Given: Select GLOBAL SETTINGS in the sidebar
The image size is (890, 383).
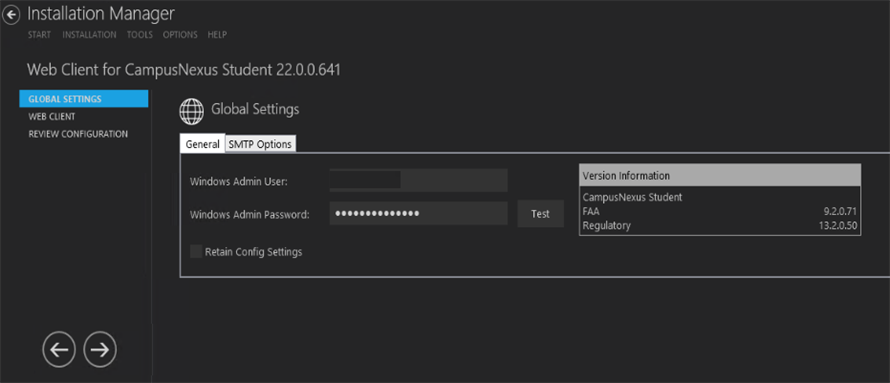Looking at the screenshot, I should point(84,99).
